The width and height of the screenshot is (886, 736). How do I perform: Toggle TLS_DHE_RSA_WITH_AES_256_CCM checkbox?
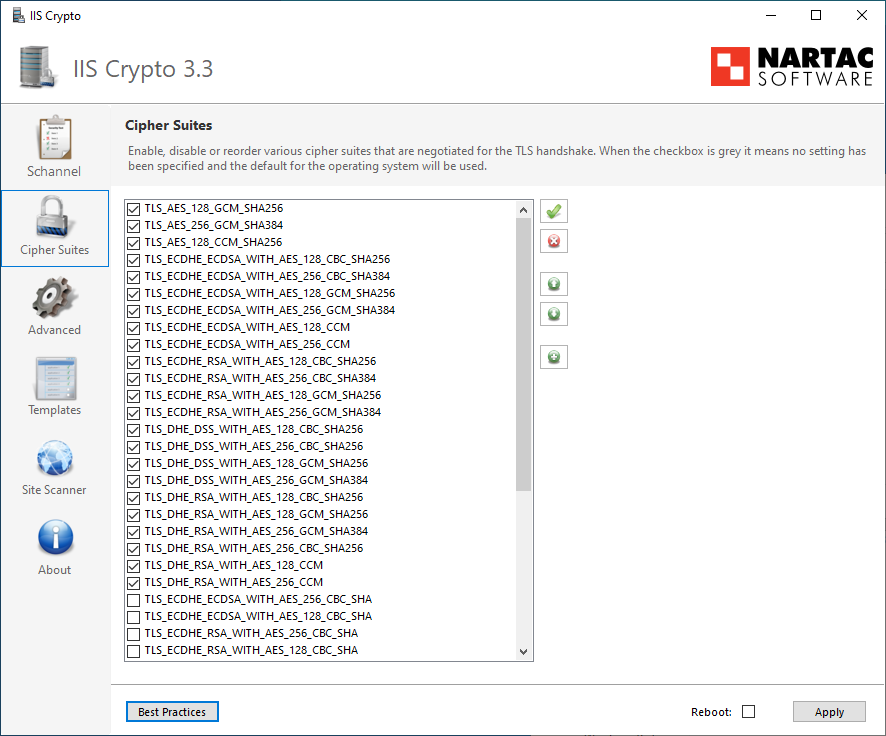point(133,583)
